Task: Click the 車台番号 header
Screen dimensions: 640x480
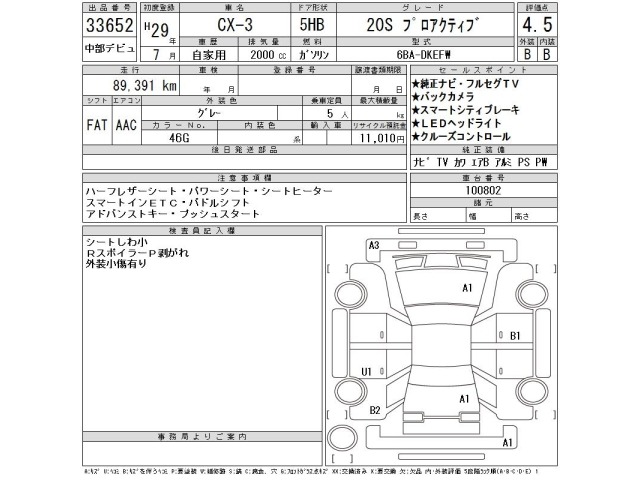Action: [483, 178]
